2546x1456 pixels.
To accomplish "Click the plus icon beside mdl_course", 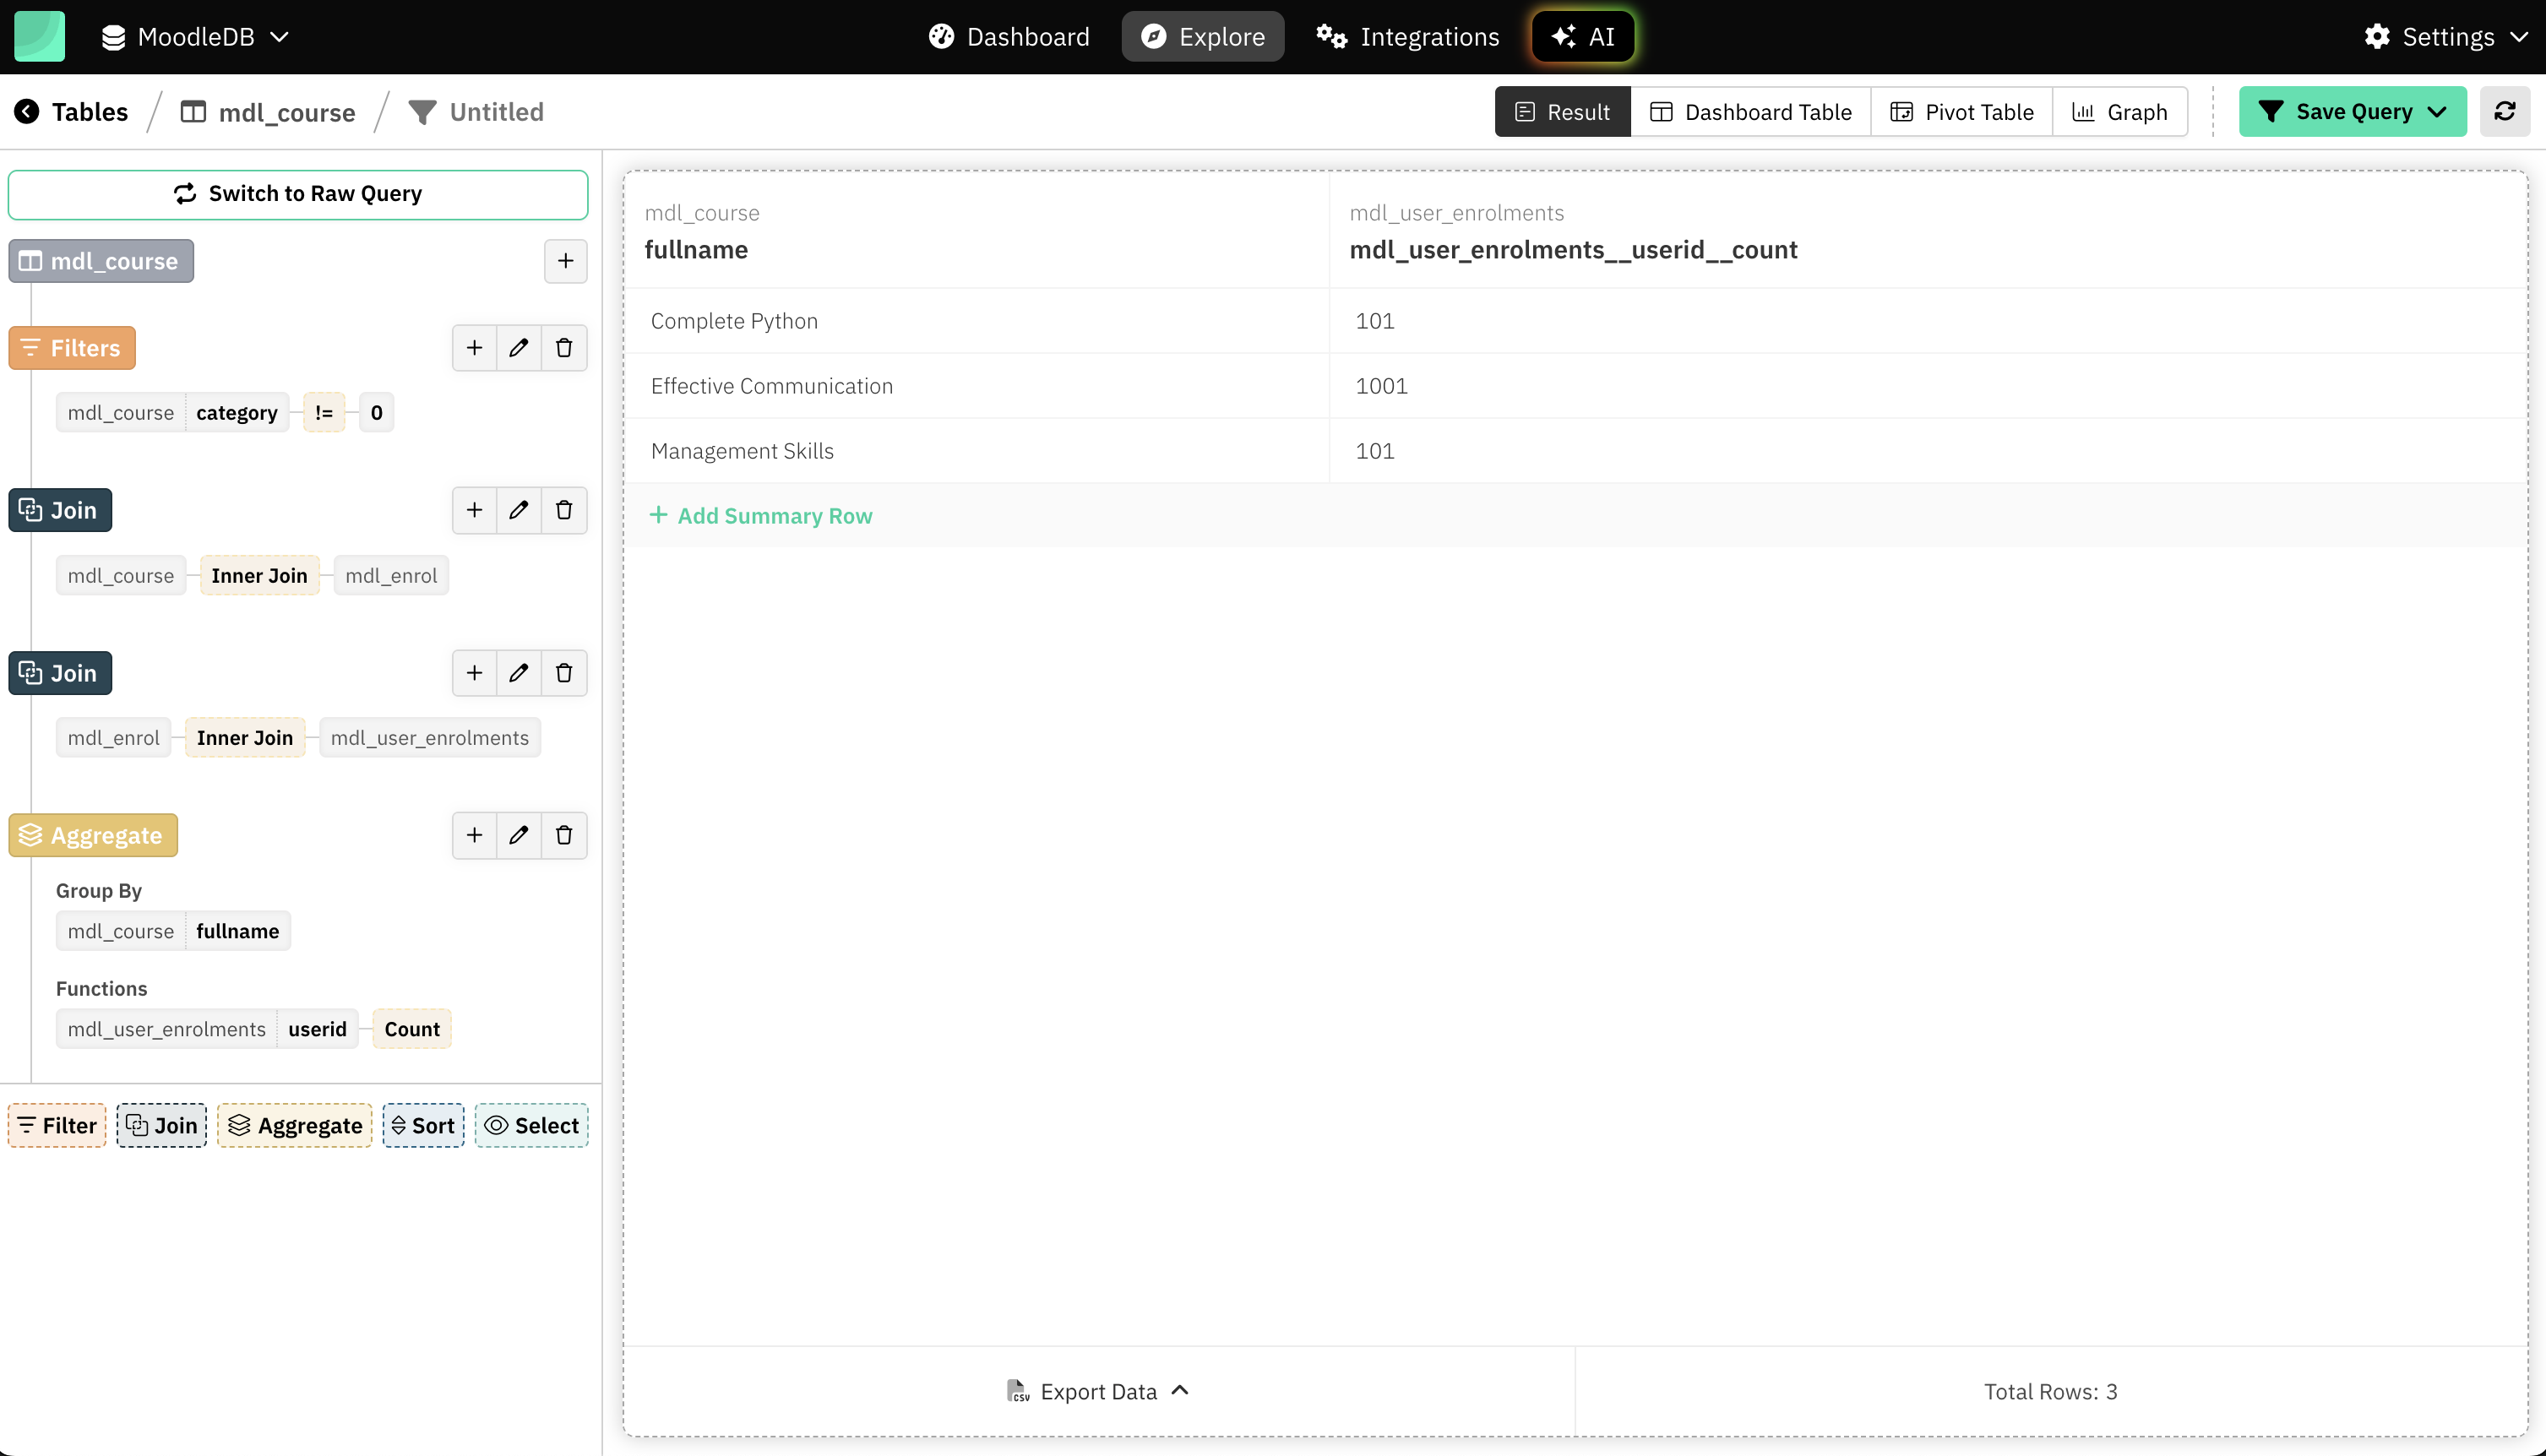I will [565, 261].
